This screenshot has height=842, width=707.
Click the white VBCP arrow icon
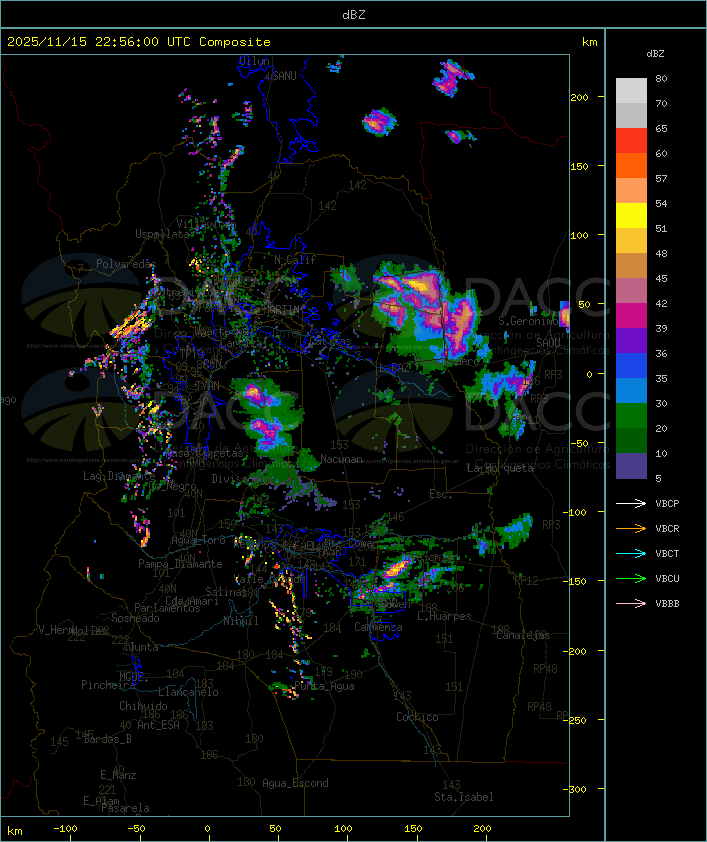pyautogui.click(x=631, y=503)
